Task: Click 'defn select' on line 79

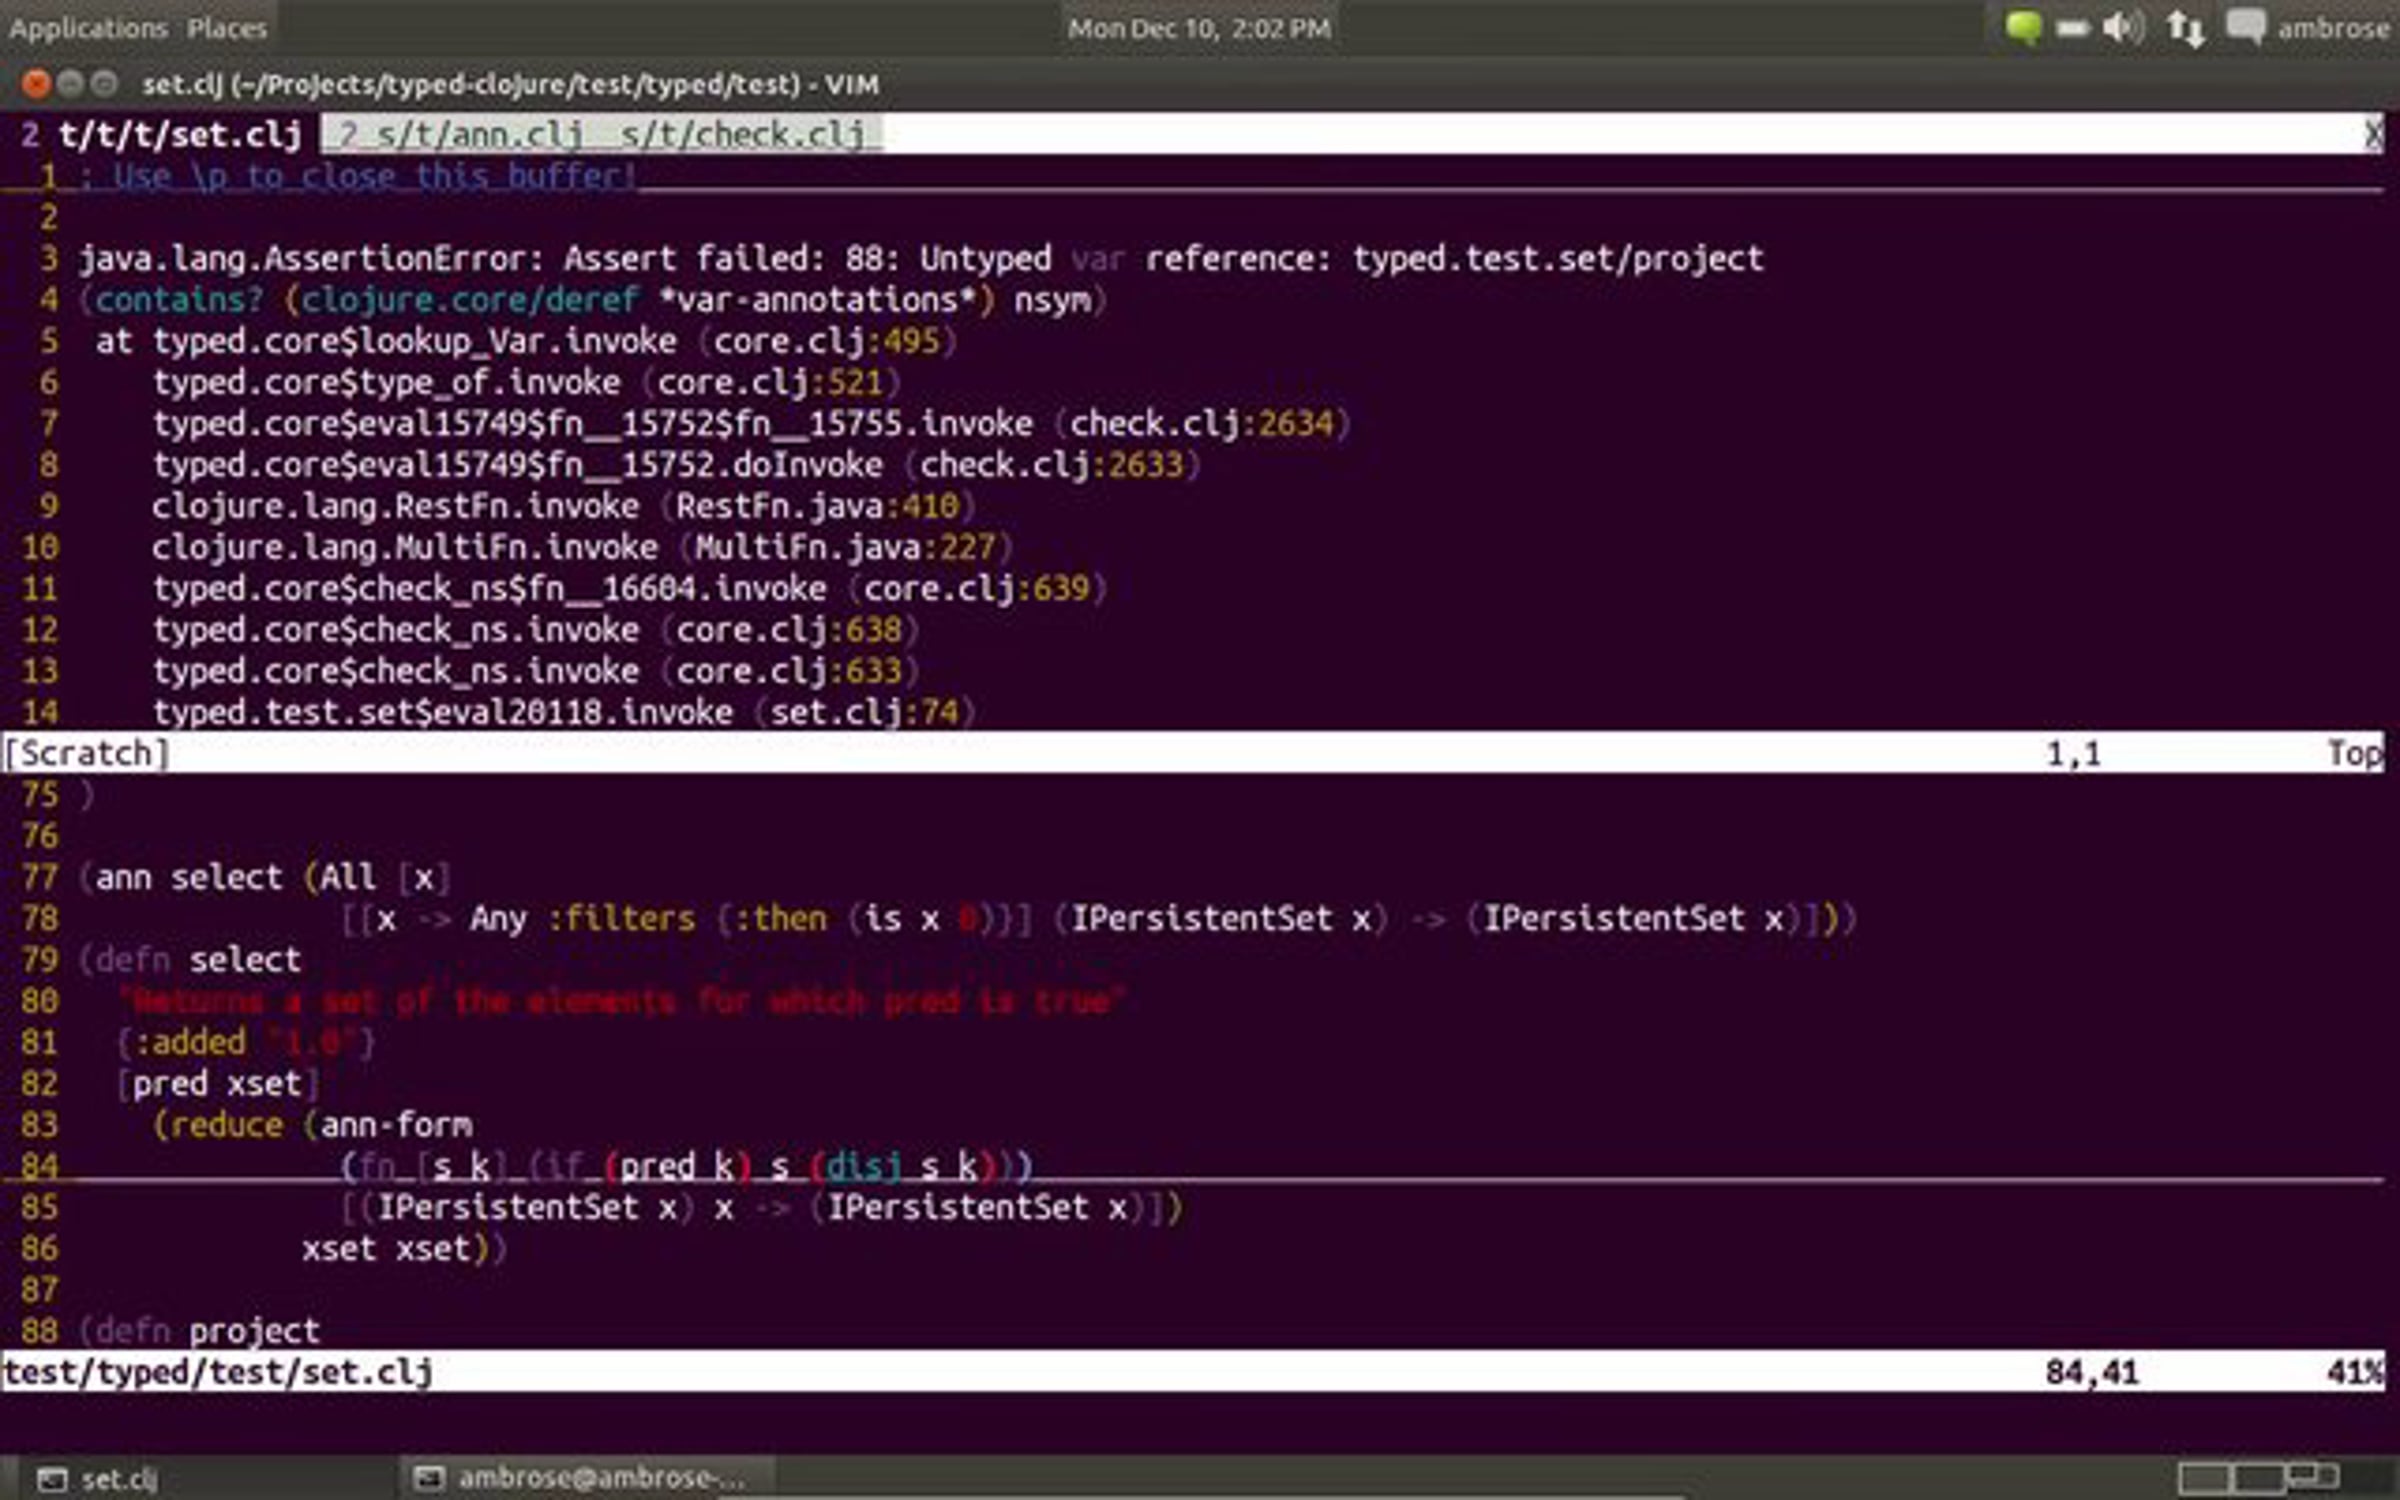Action: click(x=198, y=960)
